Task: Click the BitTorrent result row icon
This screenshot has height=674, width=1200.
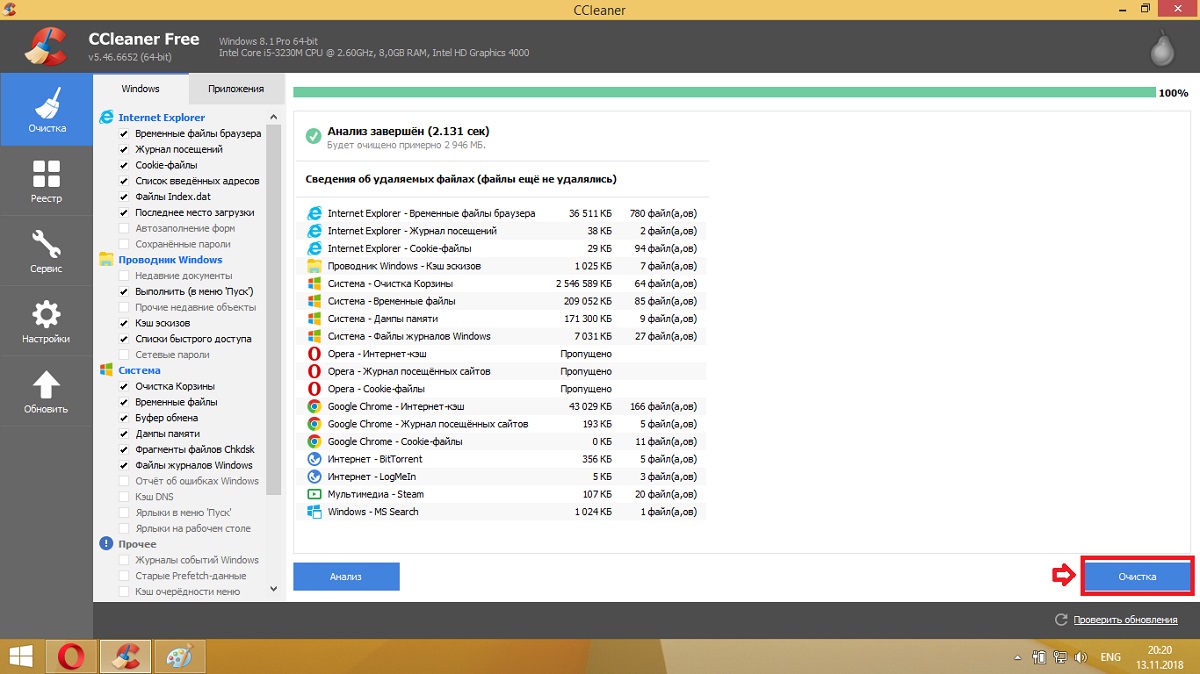Action: pyautogui.click(x=314, y=459)
